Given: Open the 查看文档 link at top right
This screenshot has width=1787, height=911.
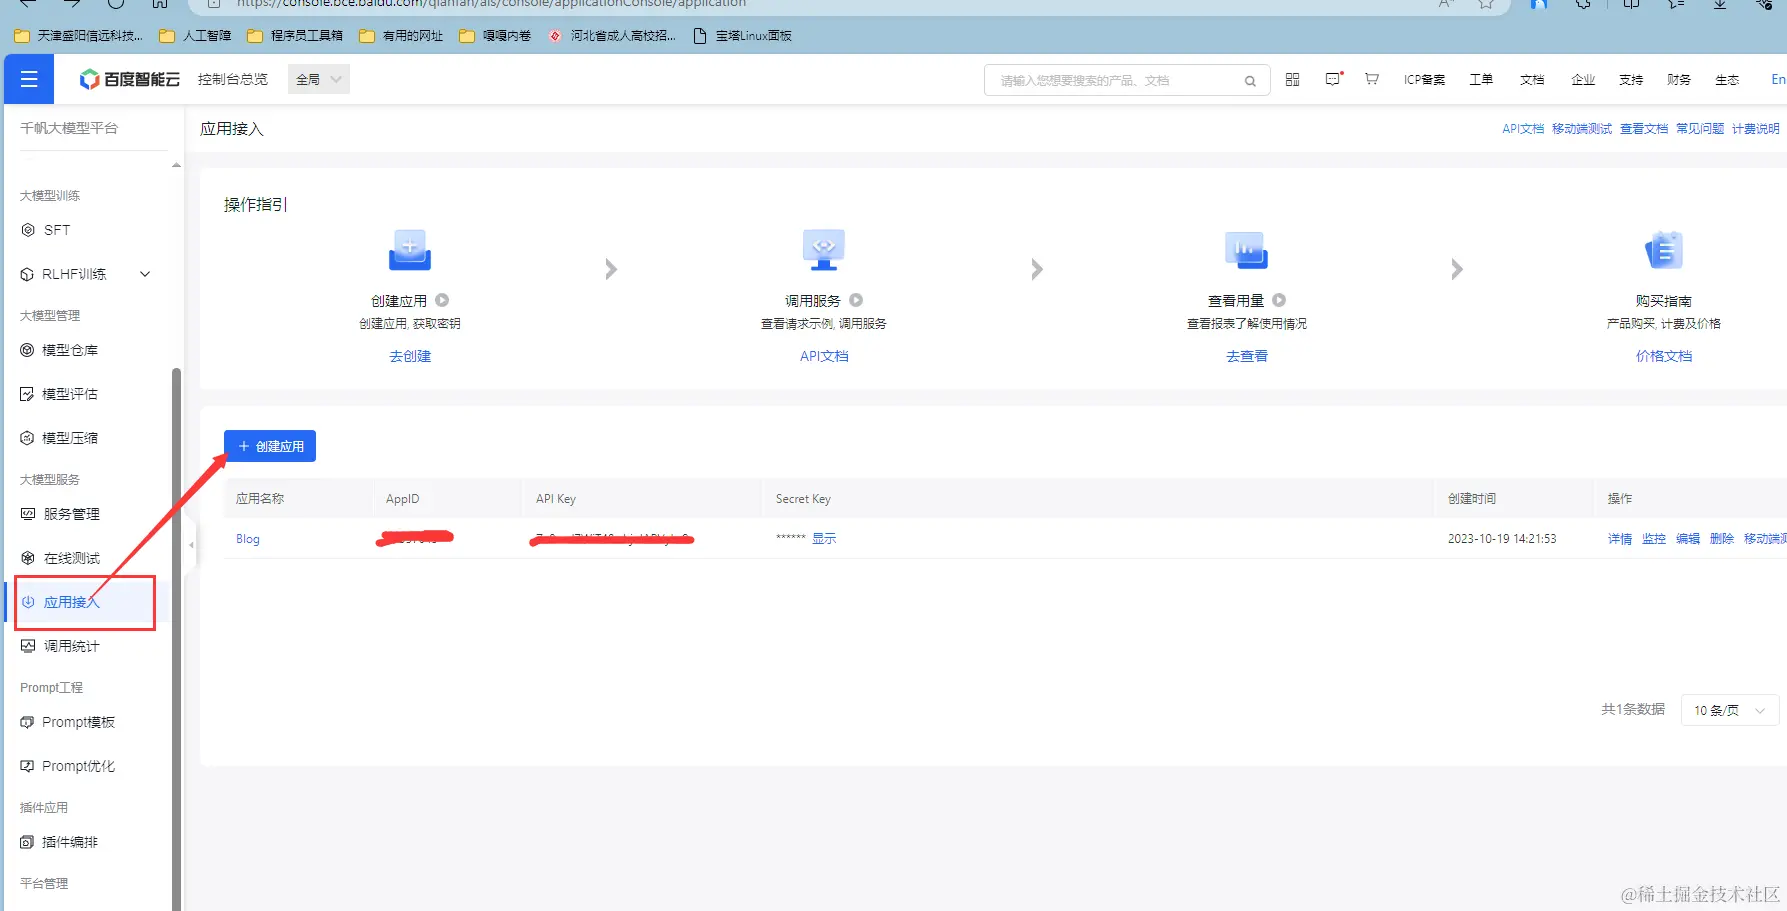Looking at the screenshot, I should 1644,129.
